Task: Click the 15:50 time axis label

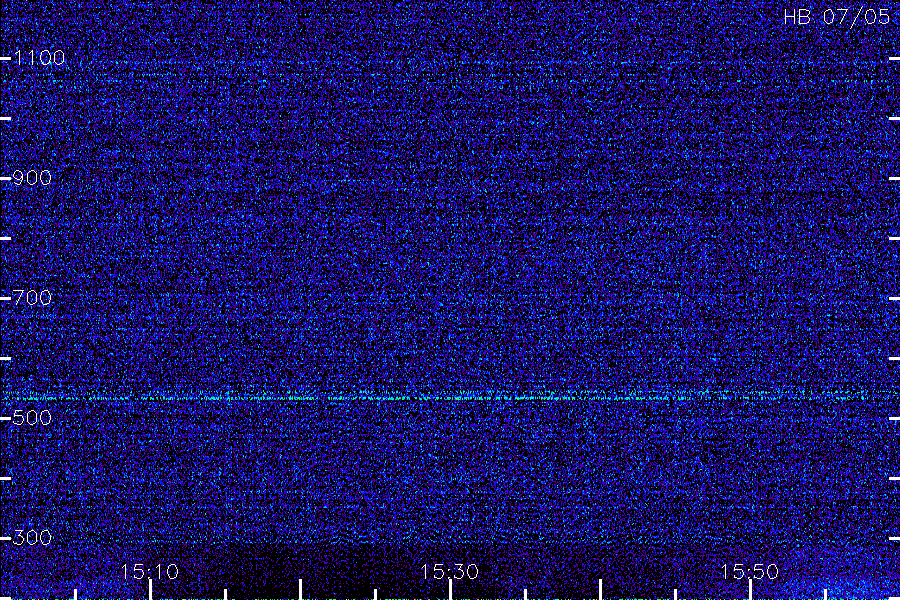Action: click(749, 572)
